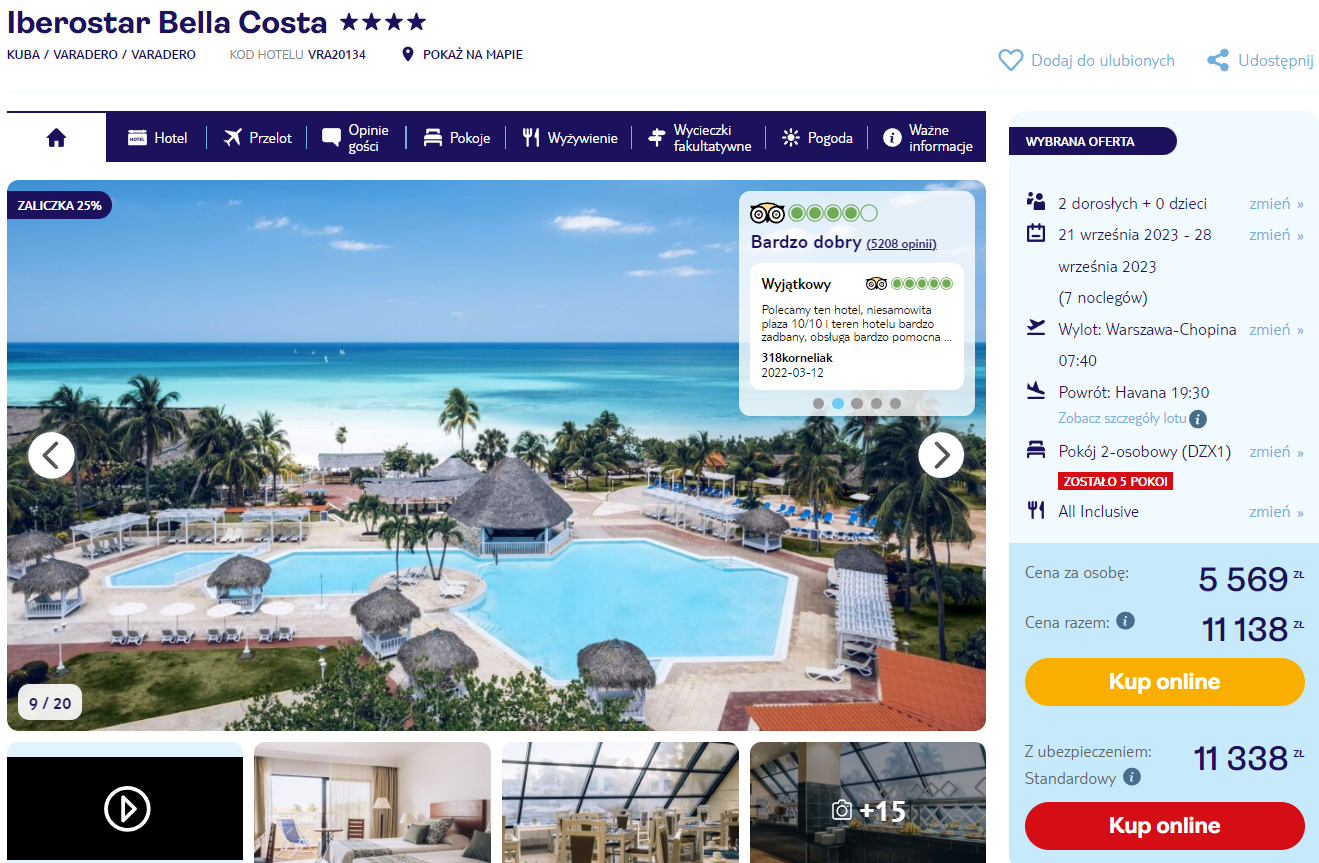This screenshot has width=1319, height=863.
Task: Open the 5208 opinii reviews link
Action: point(902,243)
